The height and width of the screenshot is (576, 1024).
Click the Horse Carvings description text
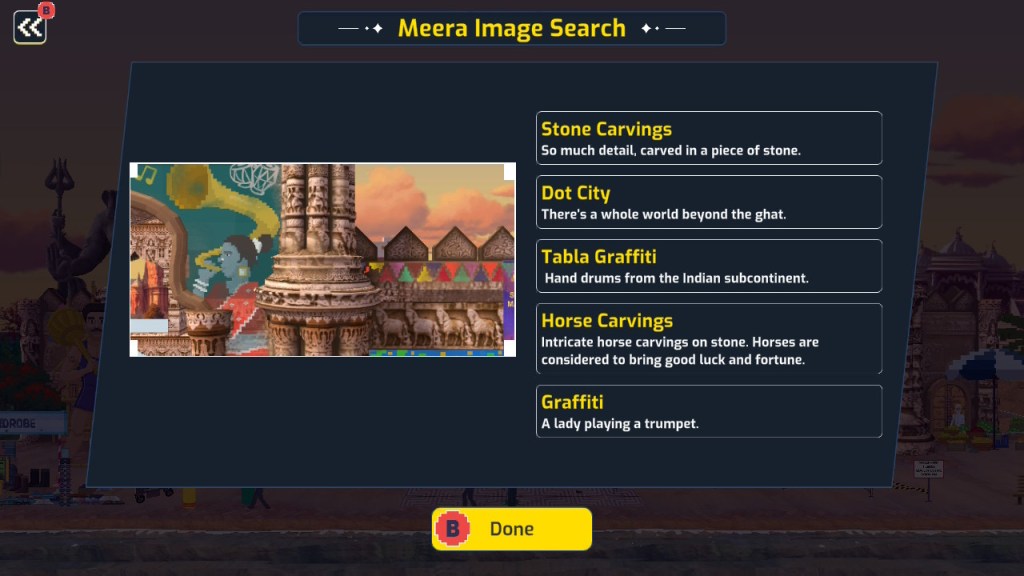click(680, 351)
